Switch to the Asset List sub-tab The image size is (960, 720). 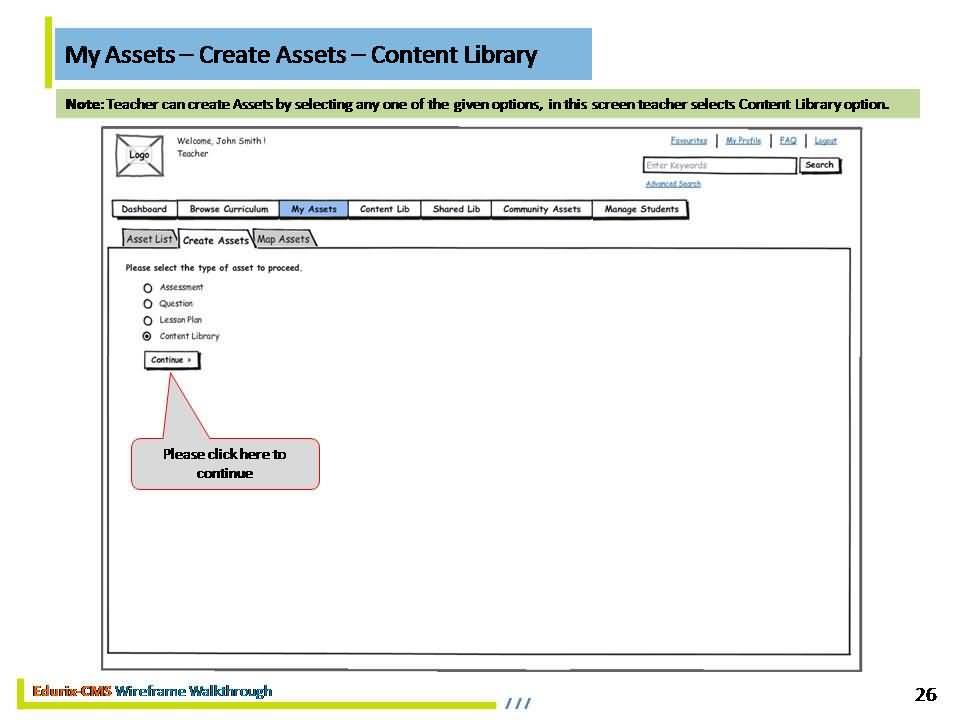point(150,239)
